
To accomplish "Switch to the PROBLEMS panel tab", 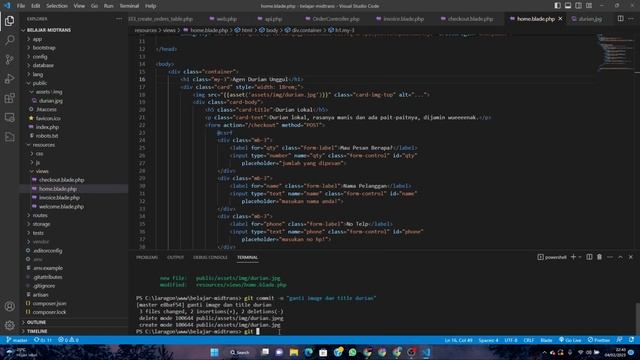I will [147, 258].
